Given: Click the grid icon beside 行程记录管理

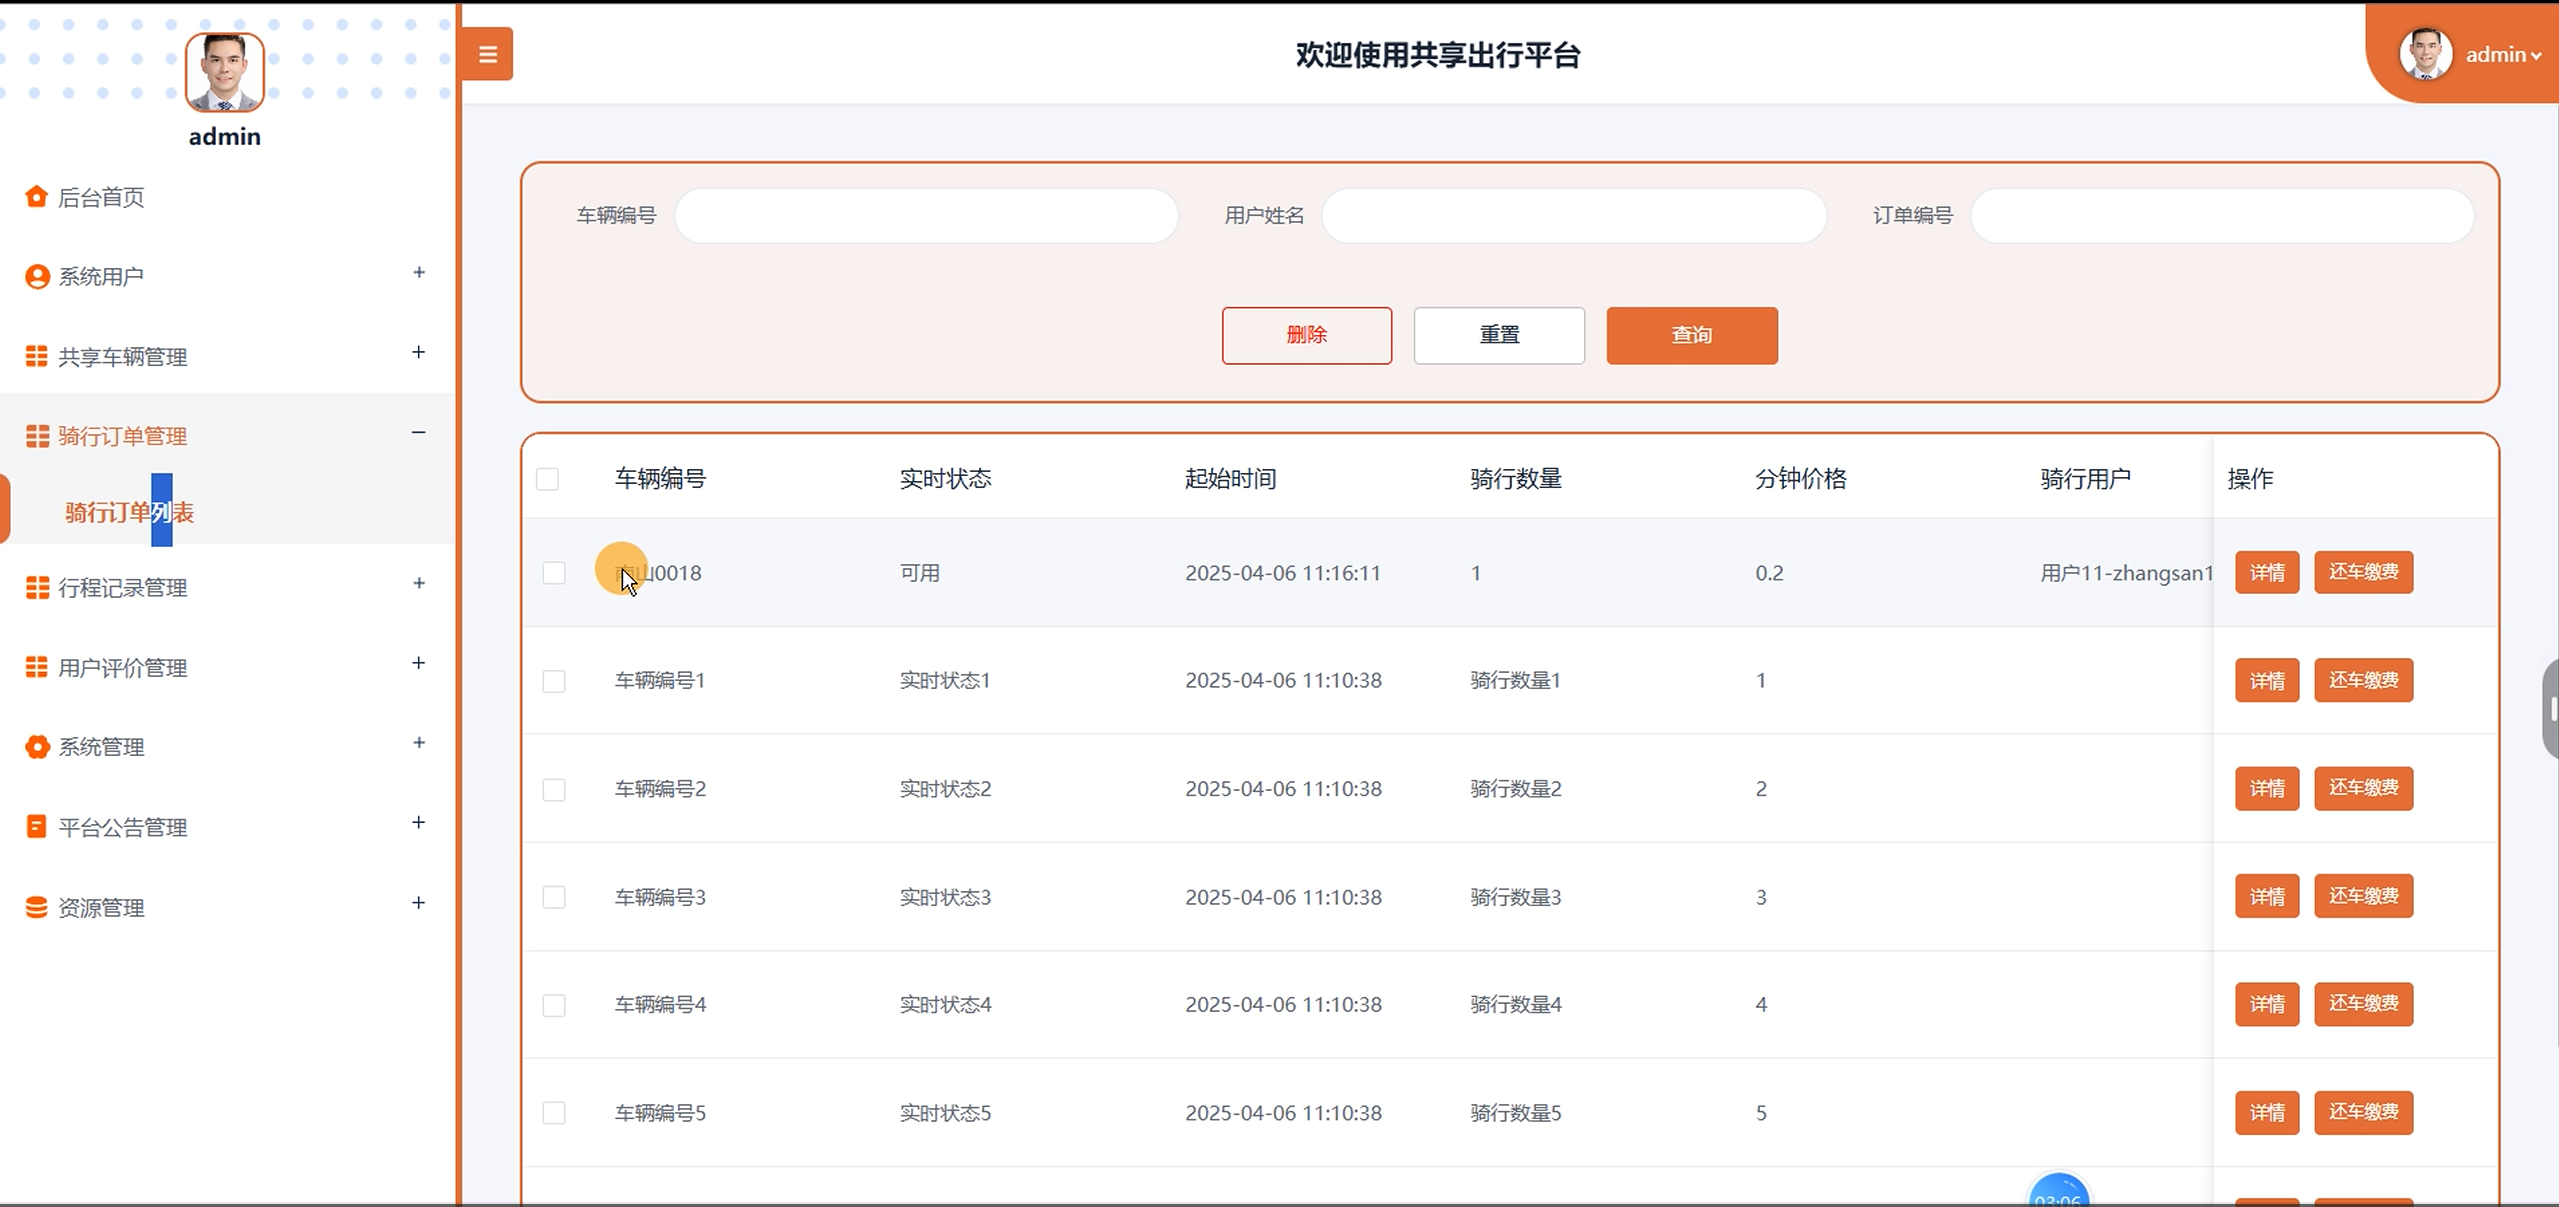Looking at the screenshot, I should coord(37,587).
